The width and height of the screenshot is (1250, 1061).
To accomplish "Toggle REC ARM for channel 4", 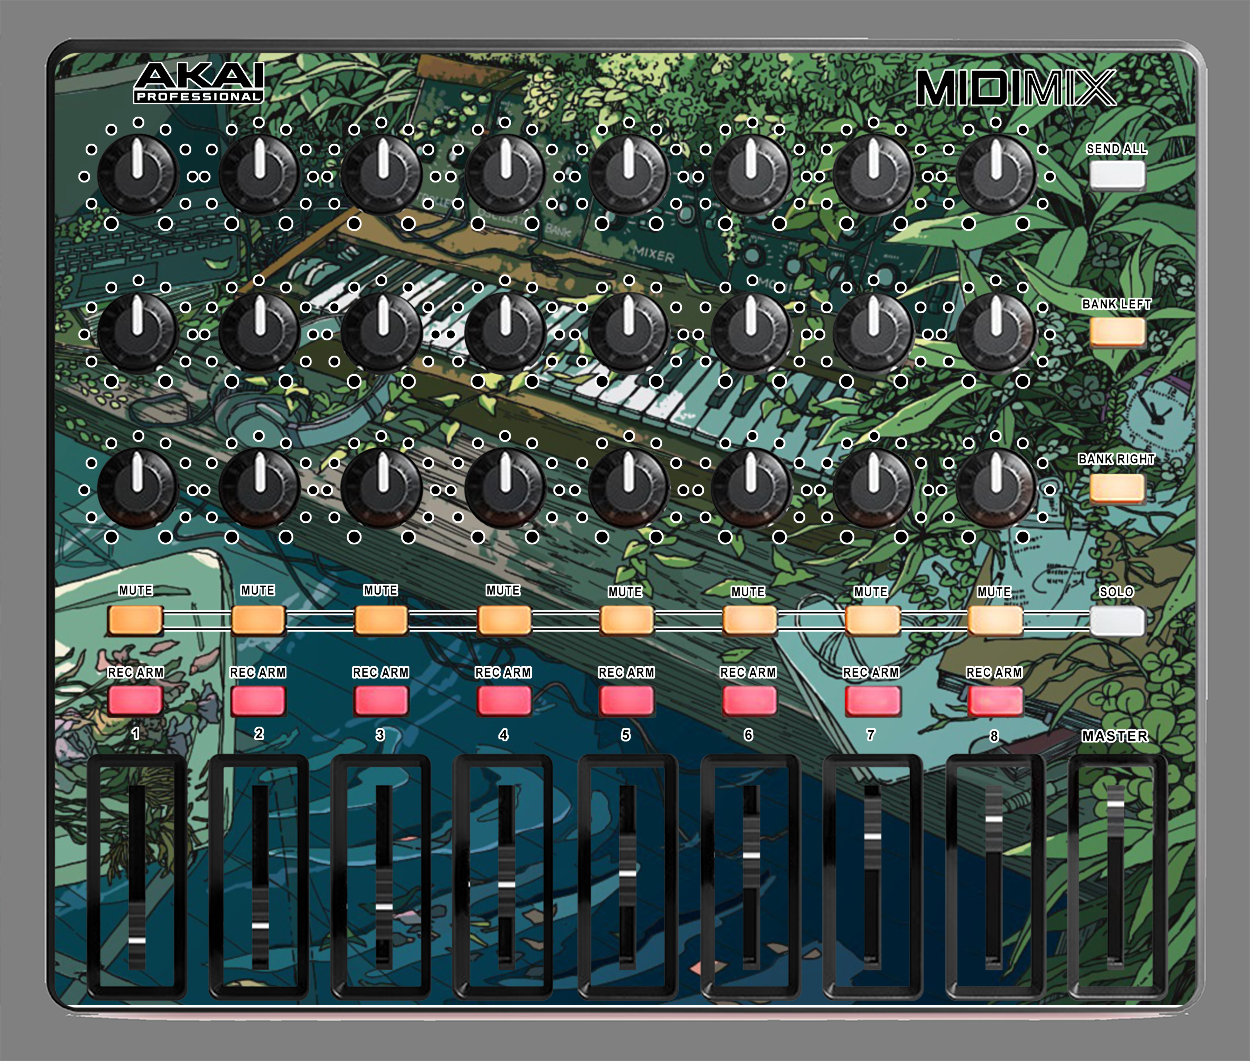I will click(x=504, y=700).
